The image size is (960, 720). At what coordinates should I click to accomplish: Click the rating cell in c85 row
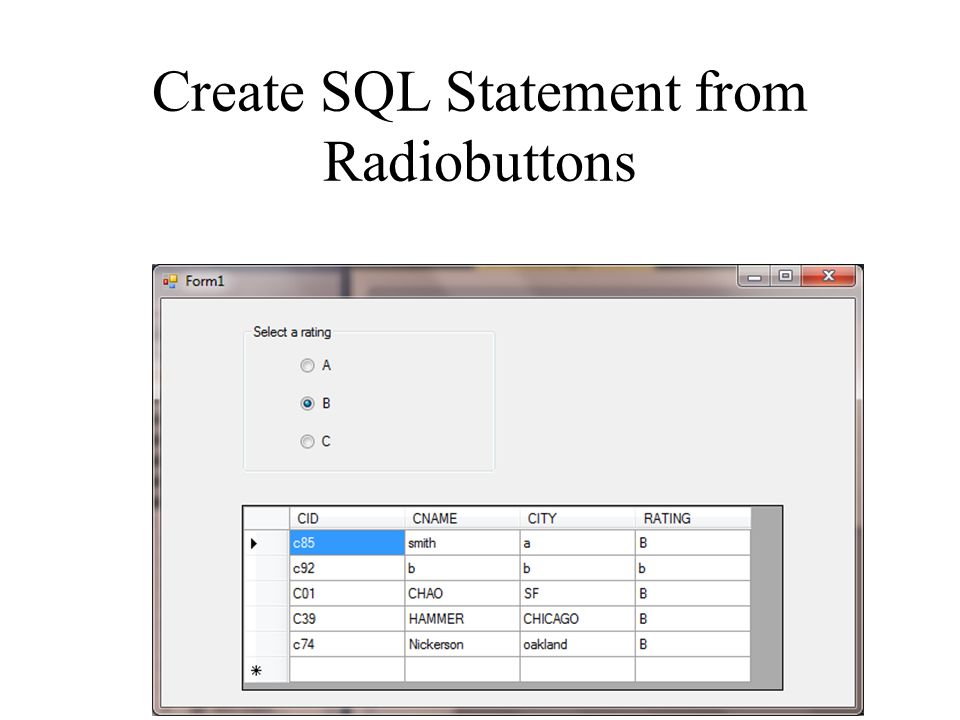tap(693, 543)
